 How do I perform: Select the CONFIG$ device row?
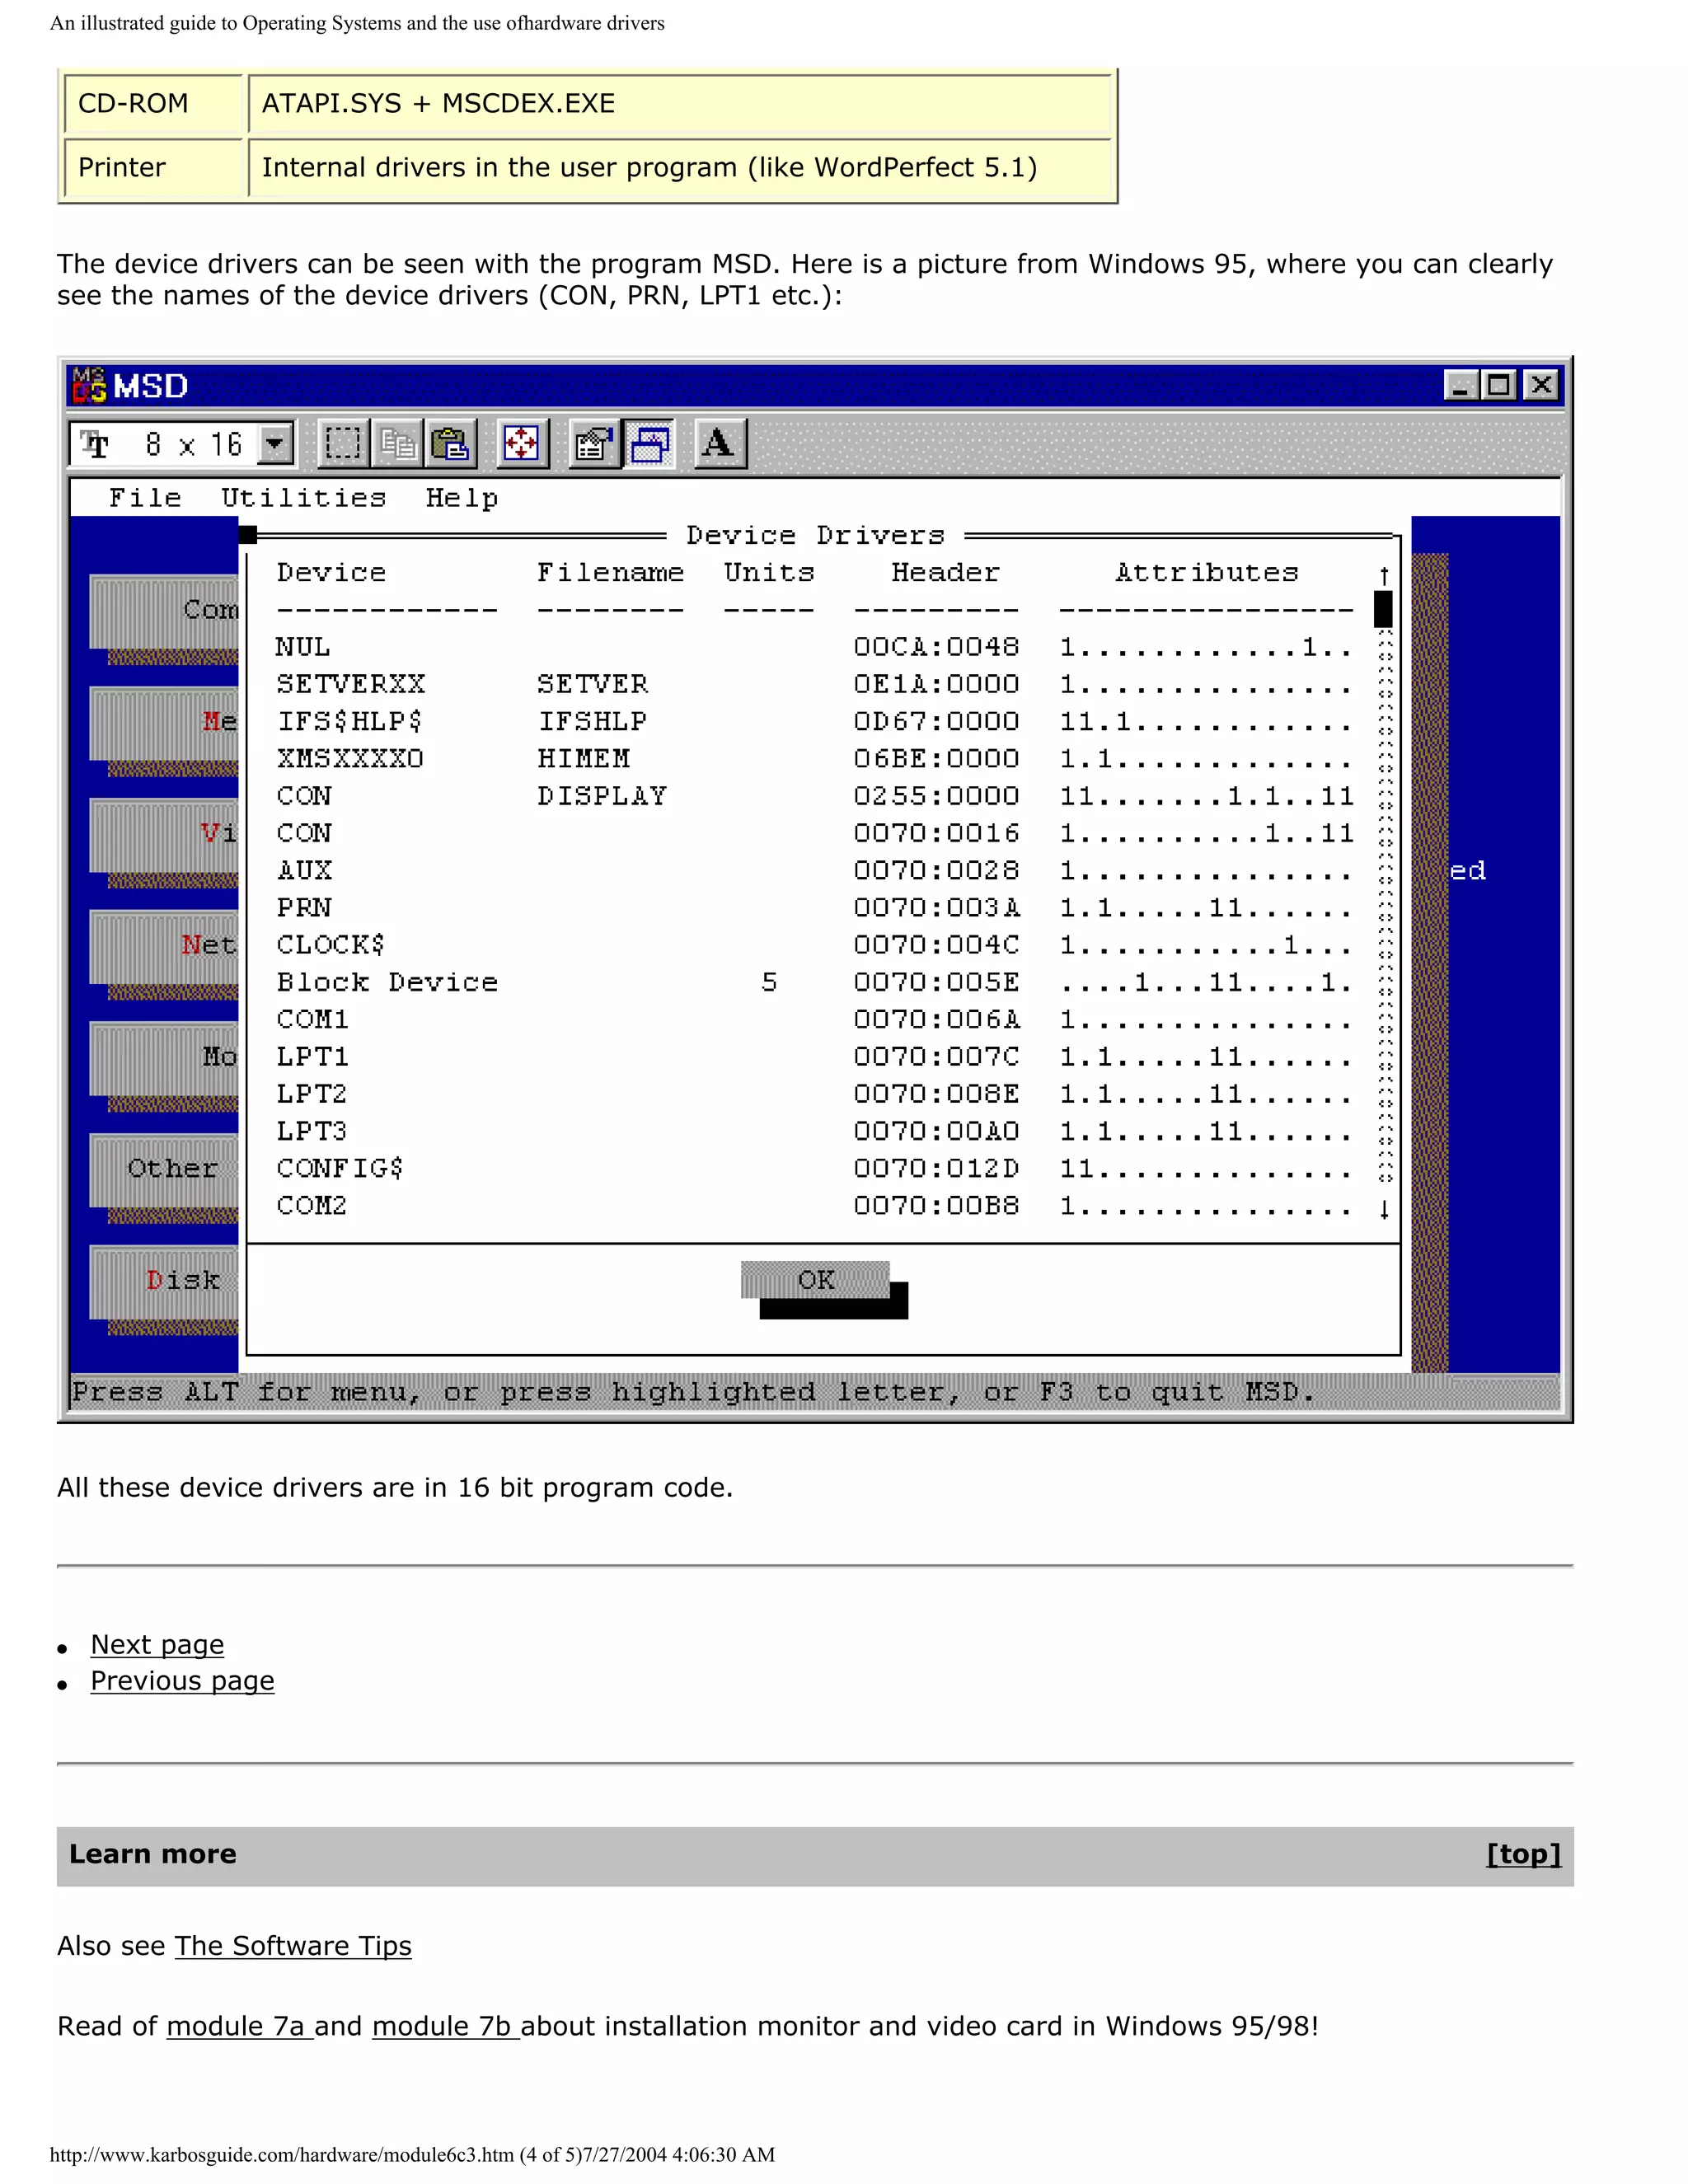(814, 1169)
